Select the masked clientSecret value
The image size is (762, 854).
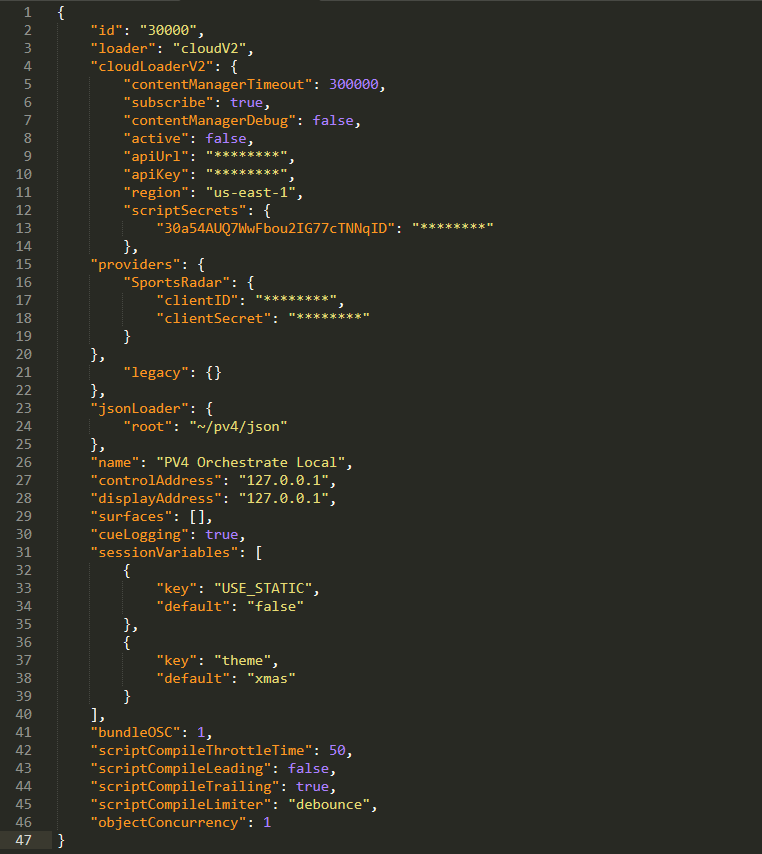[x=329, y=318]
